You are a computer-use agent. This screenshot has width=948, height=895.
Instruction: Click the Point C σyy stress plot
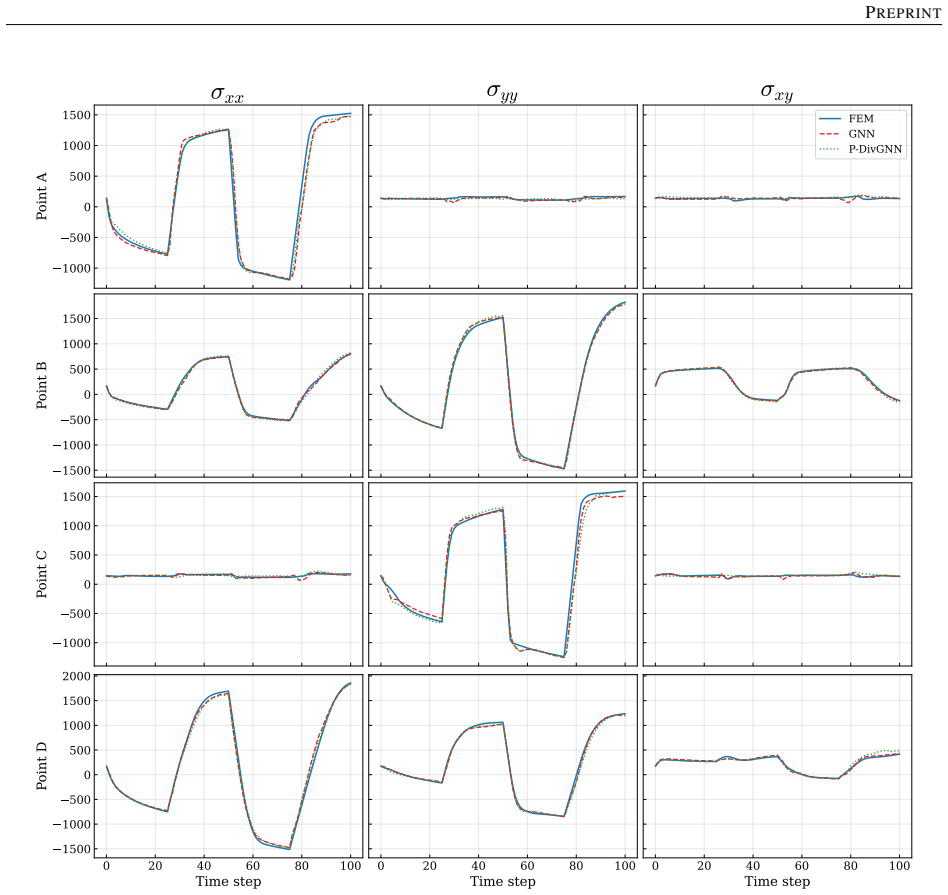coord(503,574)
